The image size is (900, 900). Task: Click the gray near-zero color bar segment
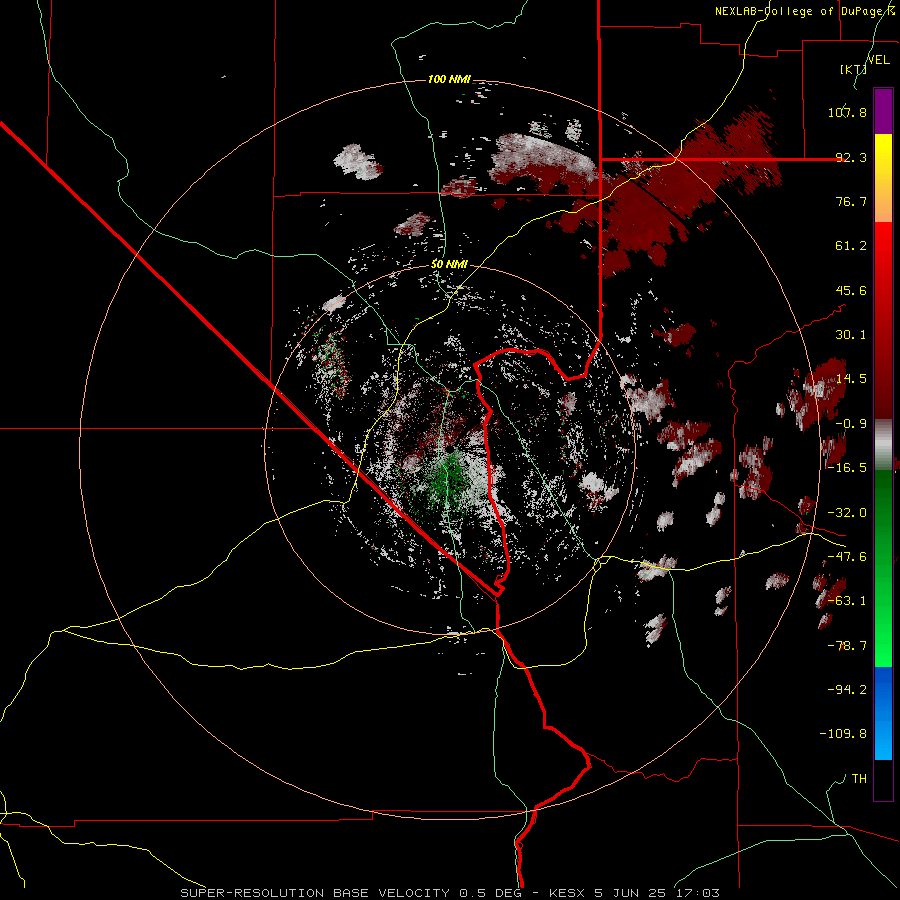(x=883, y=443)
